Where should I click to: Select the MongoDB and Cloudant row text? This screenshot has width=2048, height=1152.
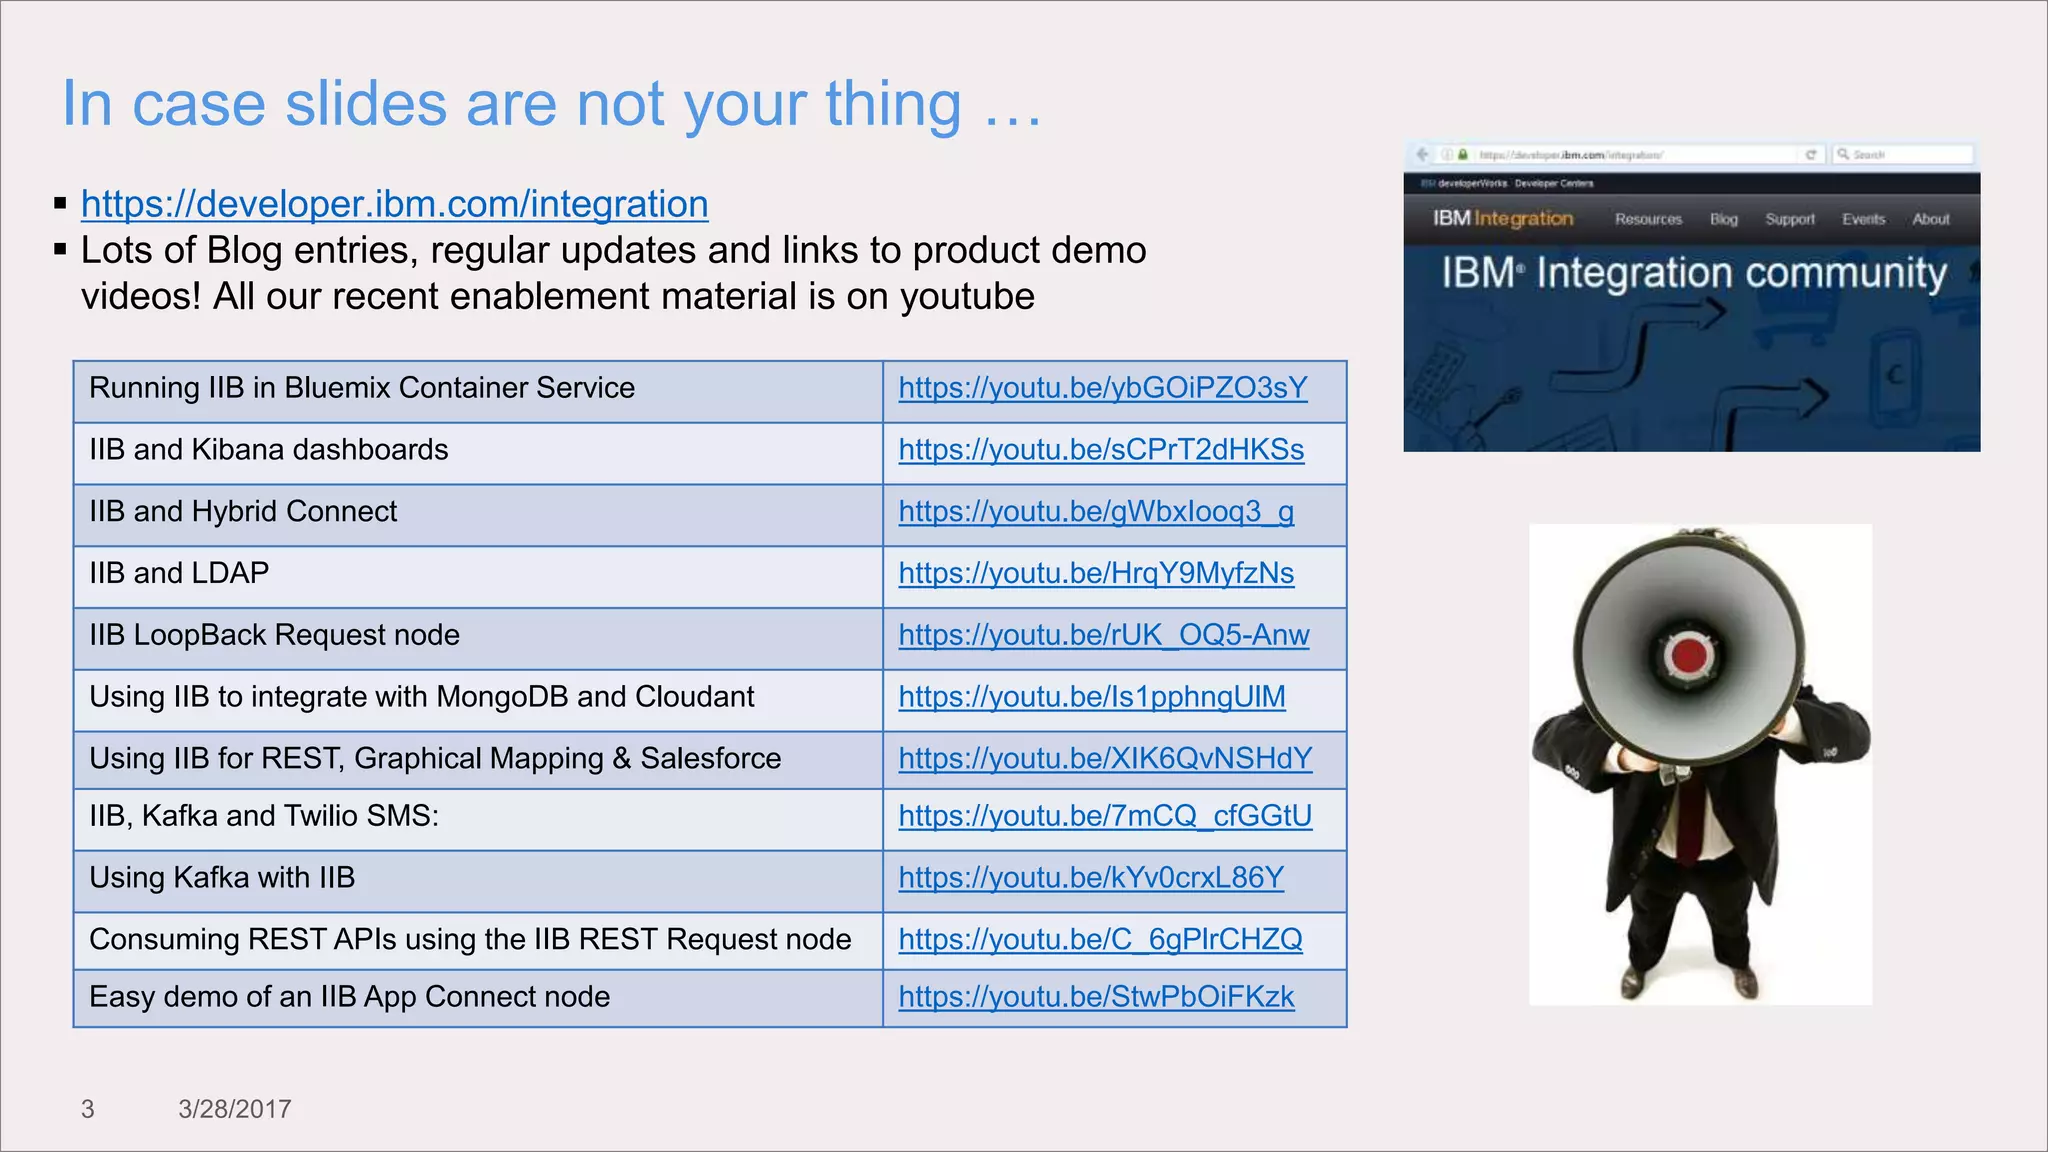point(421,697)
